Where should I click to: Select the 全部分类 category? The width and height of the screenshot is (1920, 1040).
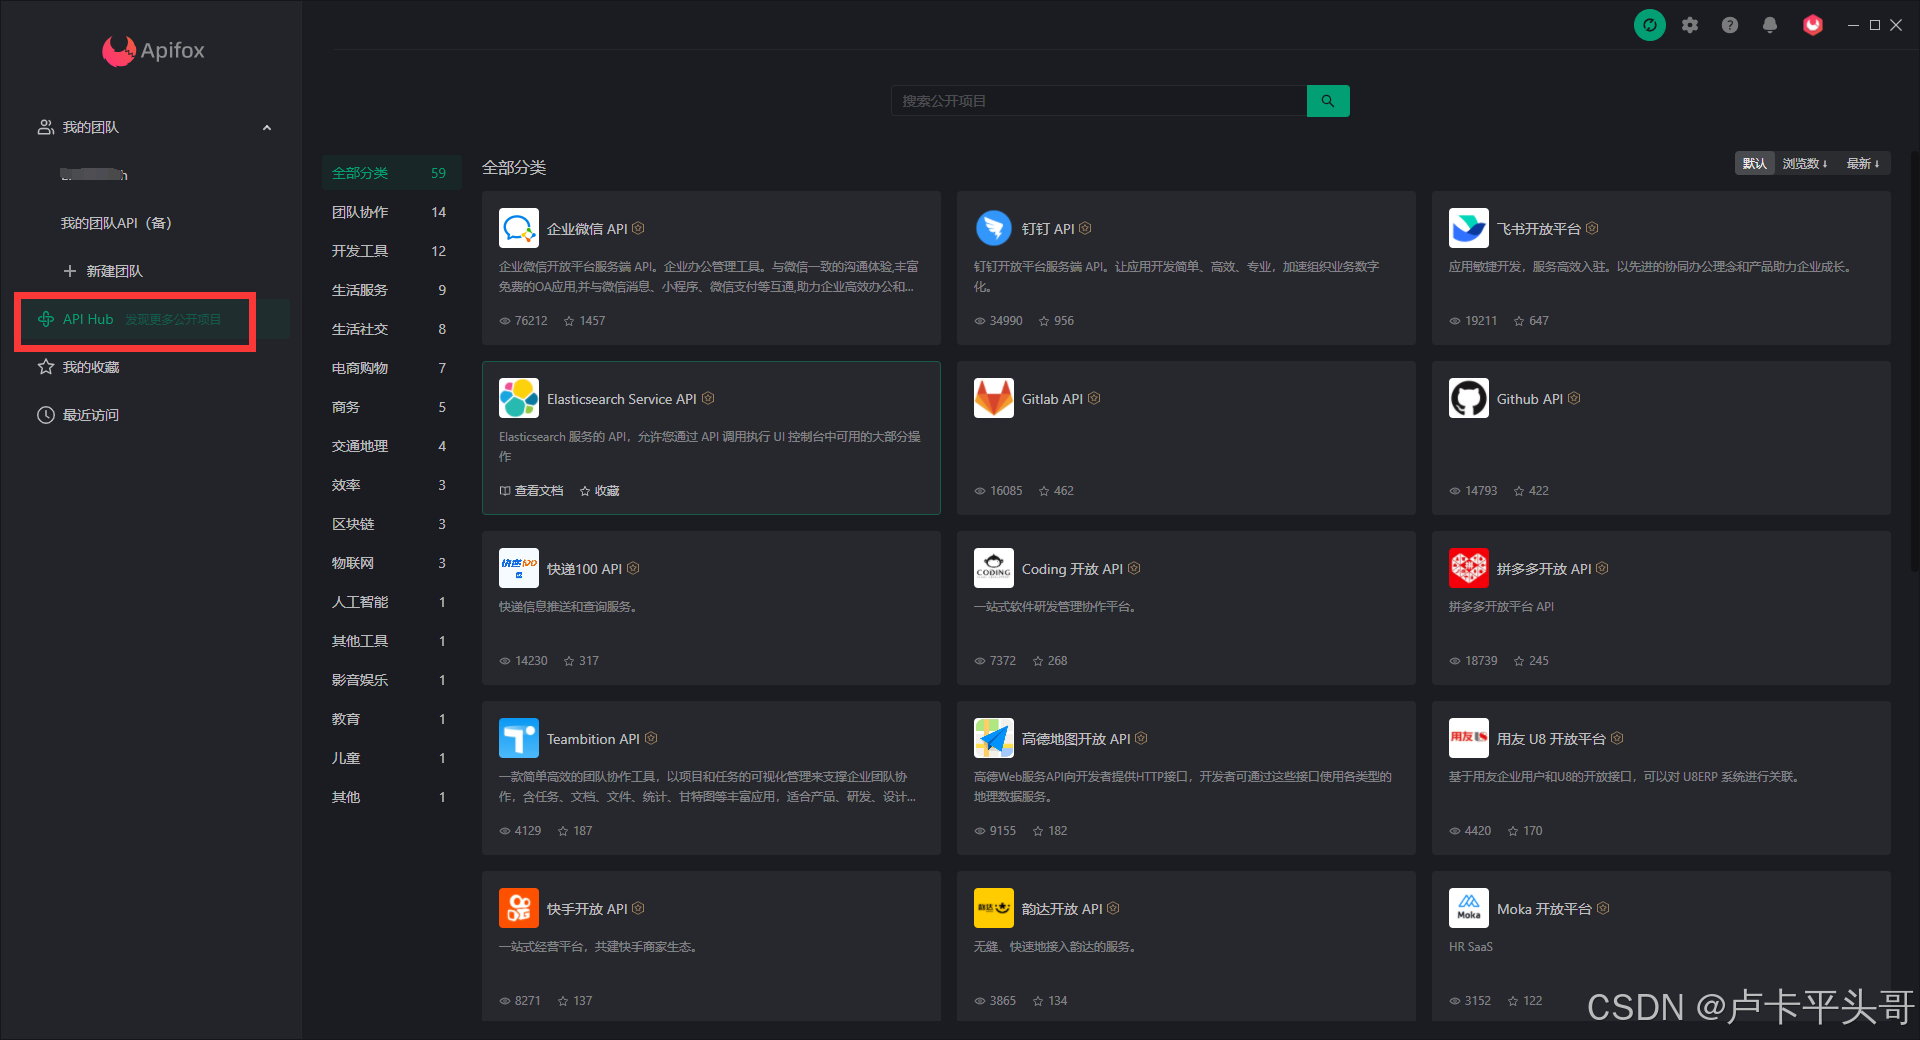coord(391,173)
